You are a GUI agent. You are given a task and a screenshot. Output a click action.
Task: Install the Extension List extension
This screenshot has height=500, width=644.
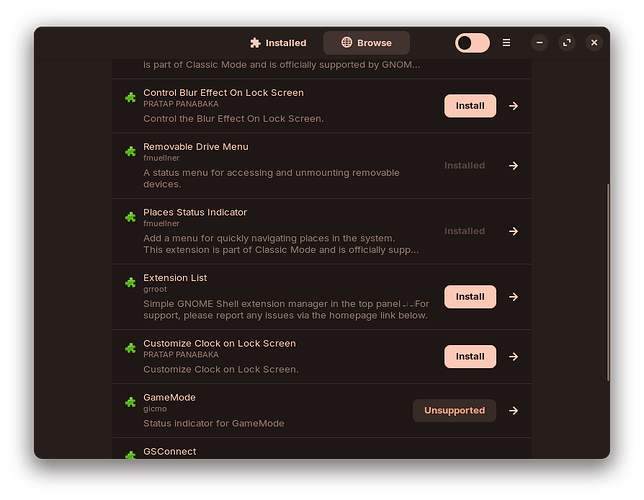click(470, 297)
